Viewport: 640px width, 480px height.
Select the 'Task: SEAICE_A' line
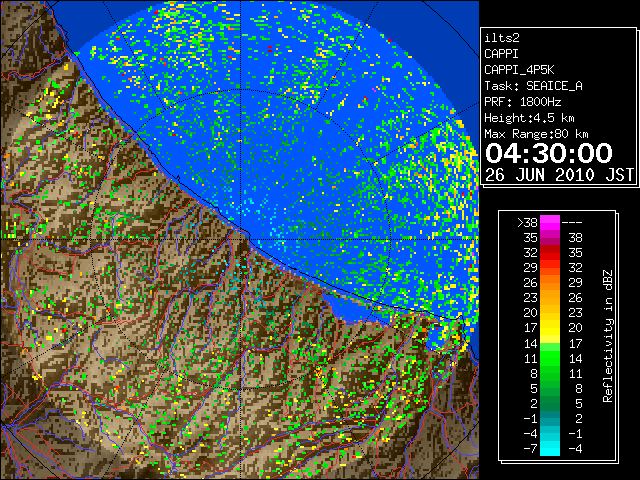click(533, 86)
